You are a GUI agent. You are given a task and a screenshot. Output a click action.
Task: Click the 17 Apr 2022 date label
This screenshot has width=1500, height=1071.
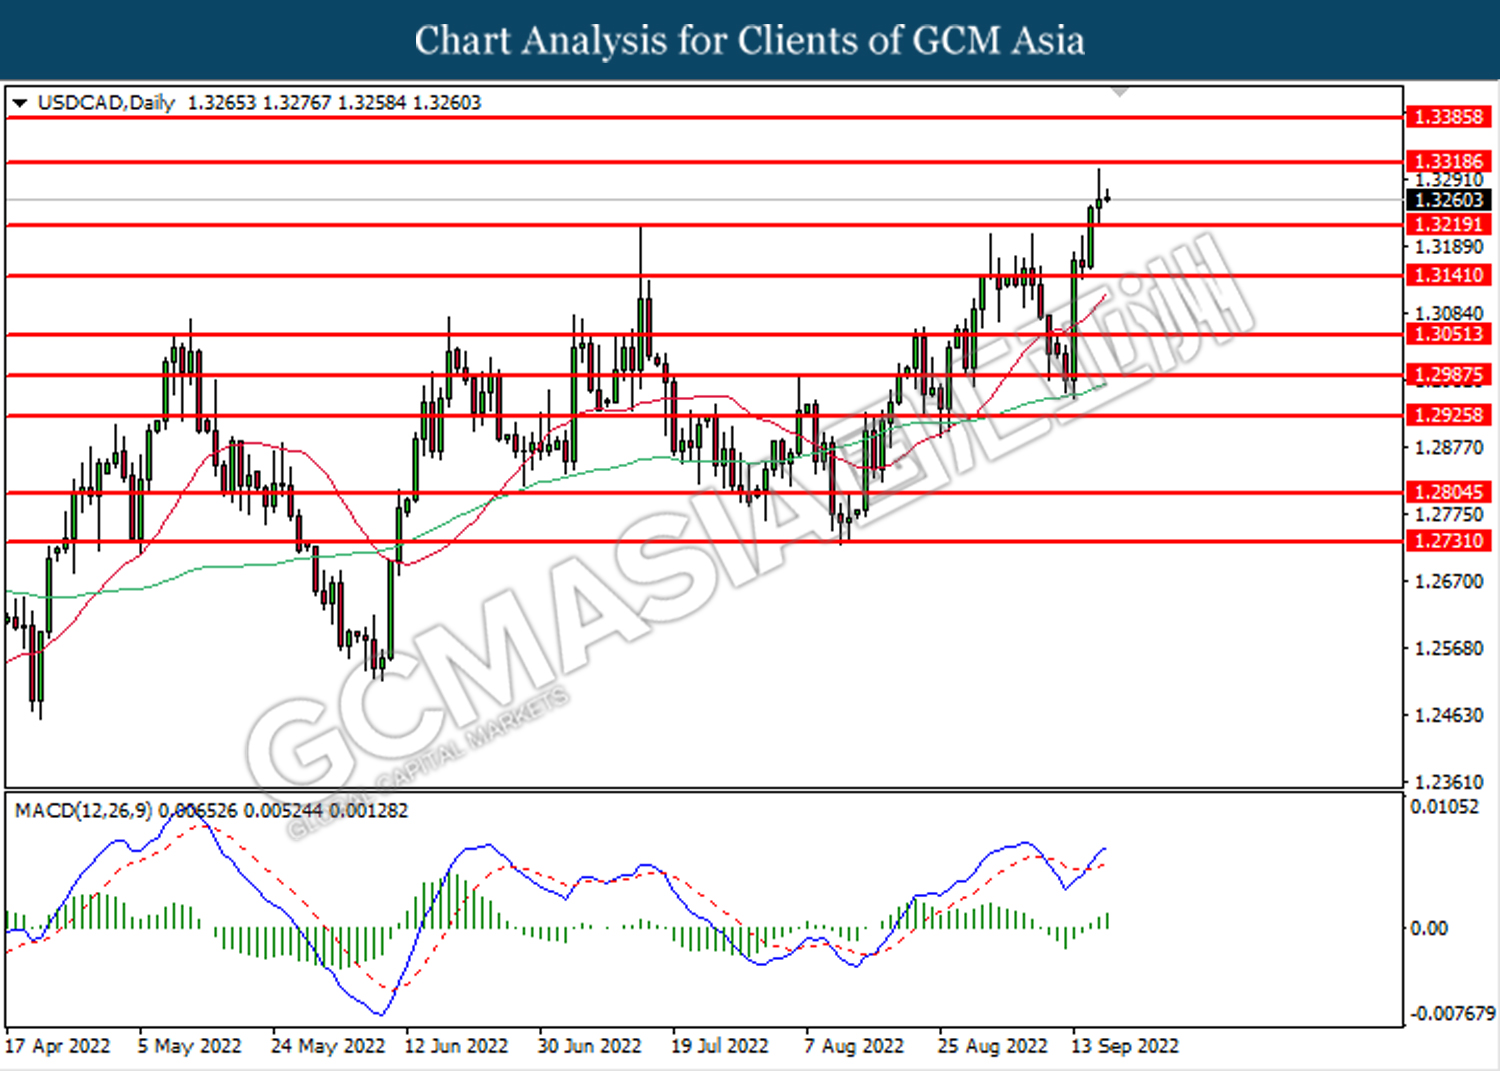[58, 1046]
